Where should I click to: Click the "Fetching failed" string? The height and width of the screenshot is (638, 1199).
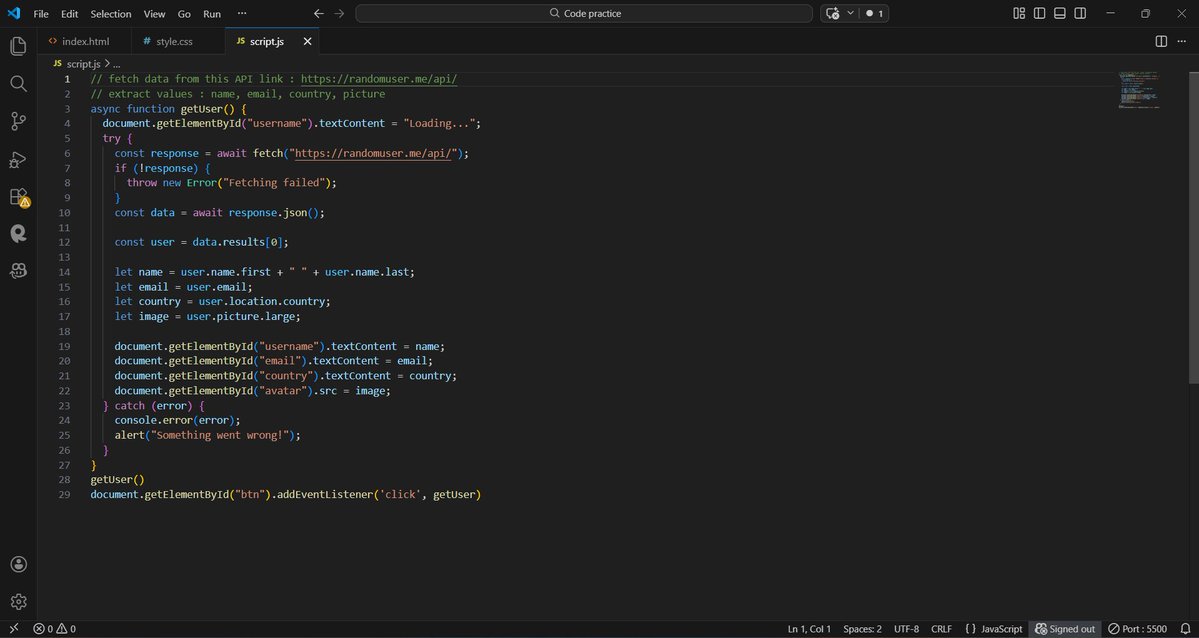[274, 183]
